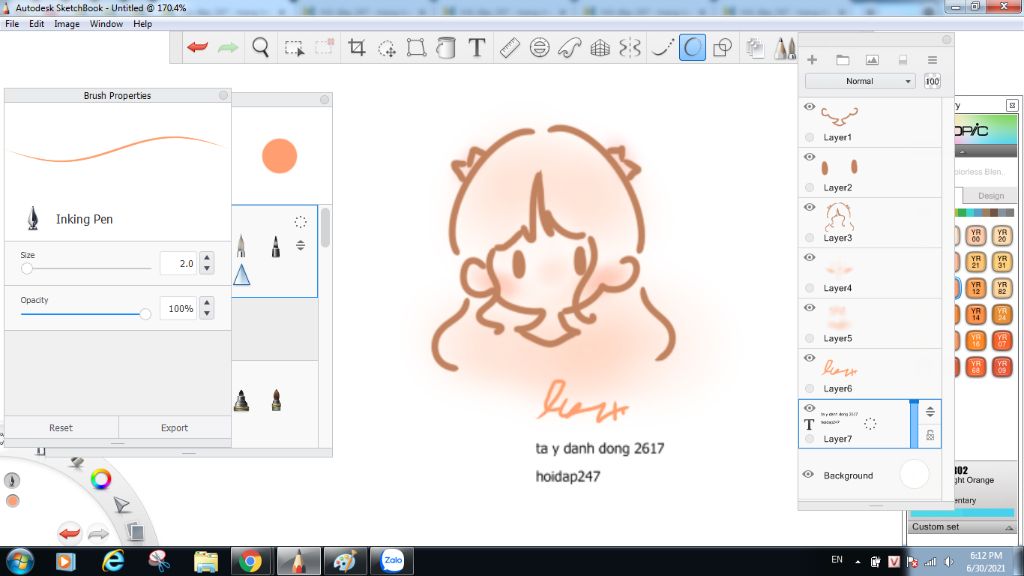Toggle visibility of text Layer7
1024x576 pixels.
809,408
